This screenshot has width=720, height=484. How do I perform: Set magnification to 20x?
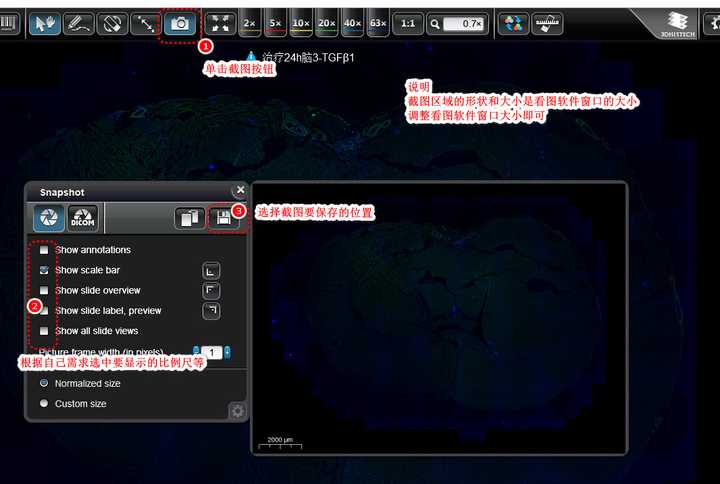(x=326, y=23)
